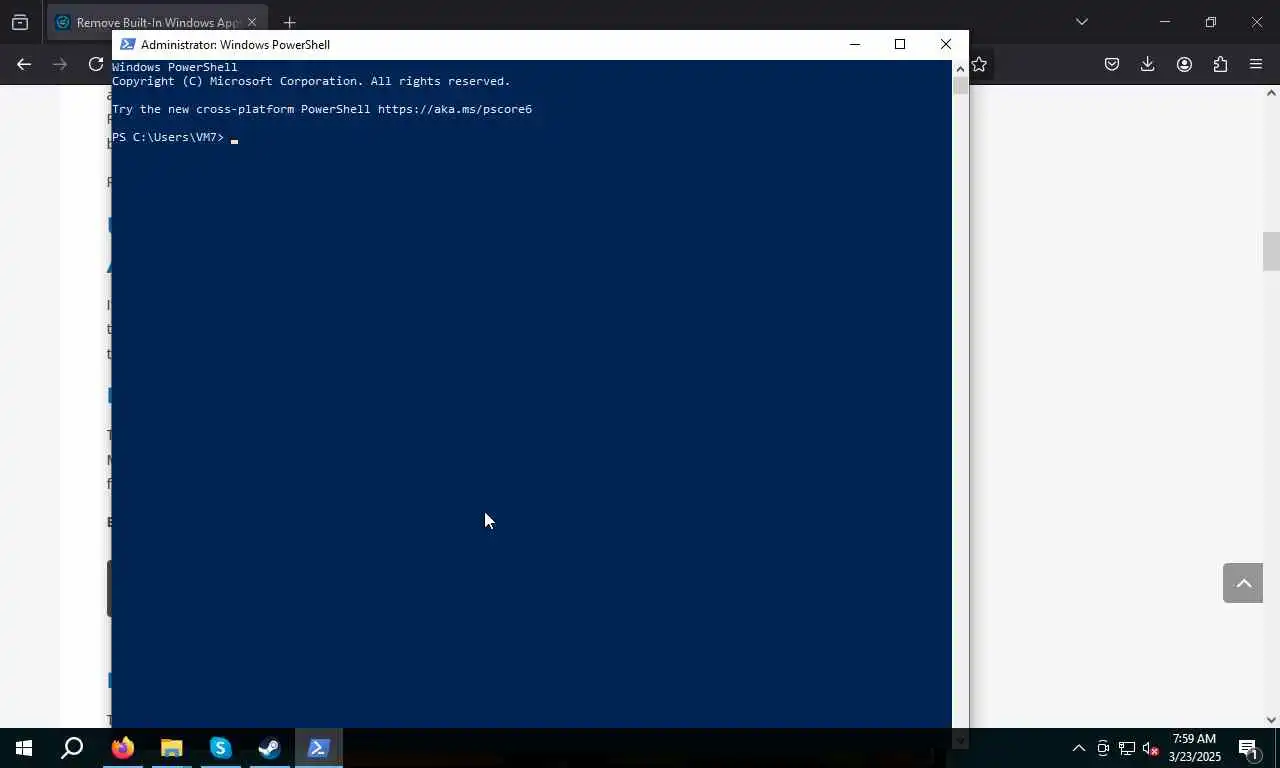This screenshot has height=768, width=1280.
Task: Open the Windows notification center icon
Action: pos(1248,748)
